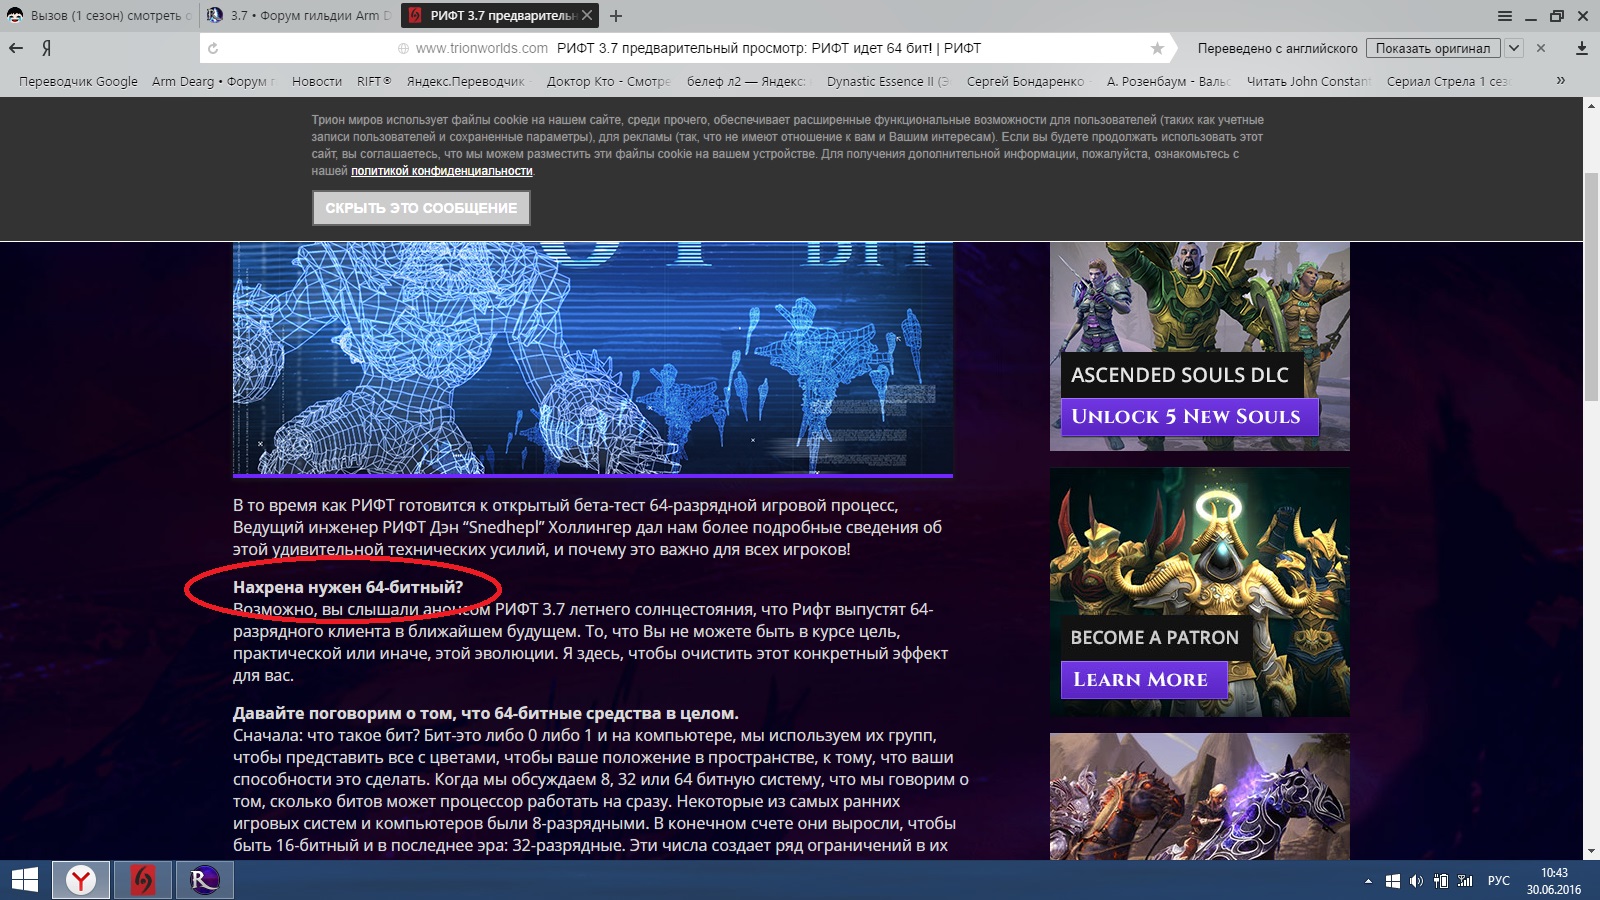Click the address bar URL field
This screenshot has width=1600, height=900.
pyautogui.click(x=685, y=48)
